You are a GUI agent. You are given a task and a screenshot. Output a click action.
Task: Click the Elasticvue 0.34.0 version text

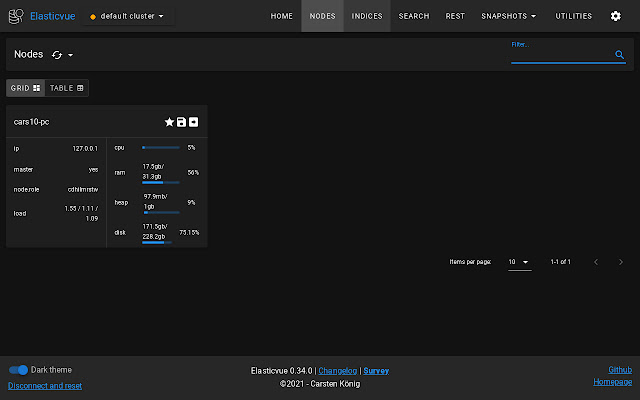[281, 371]
